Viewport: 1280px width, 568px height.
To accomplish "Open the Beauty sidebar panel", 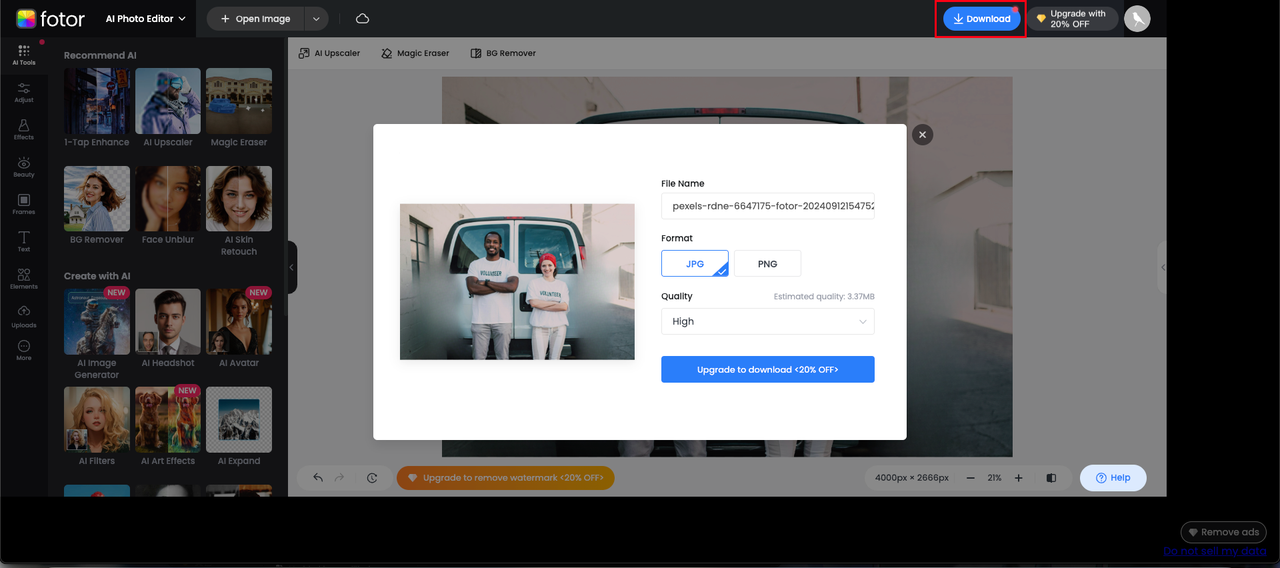I will (24, 167).
